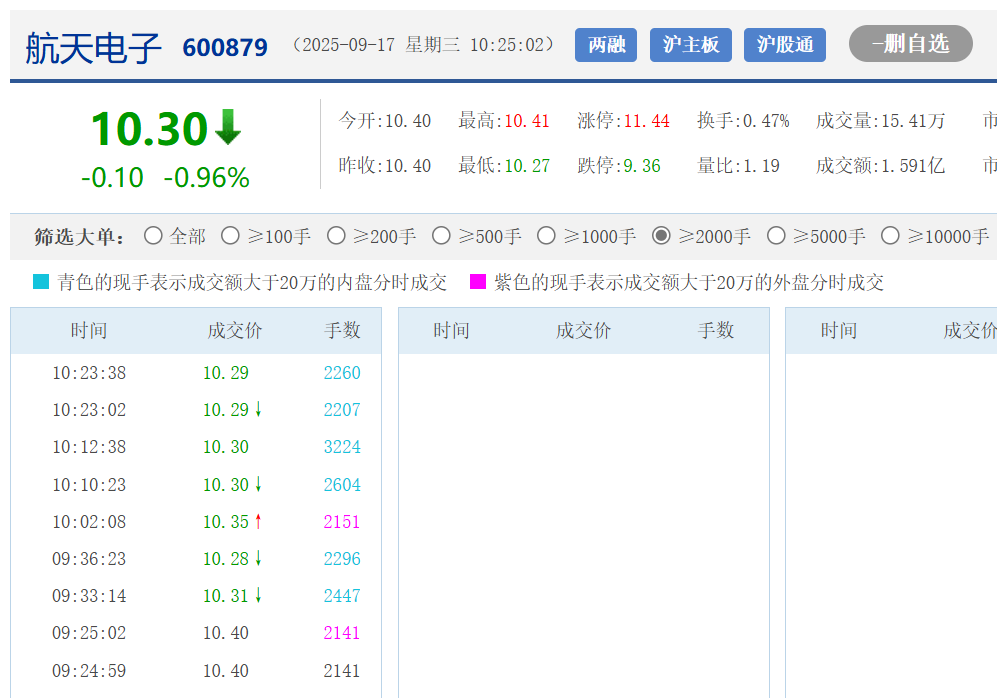This screenshot has height=698, width=997.
Task: Click the down arrow in the 09:33:14 row
Action: tap(258, 595)
